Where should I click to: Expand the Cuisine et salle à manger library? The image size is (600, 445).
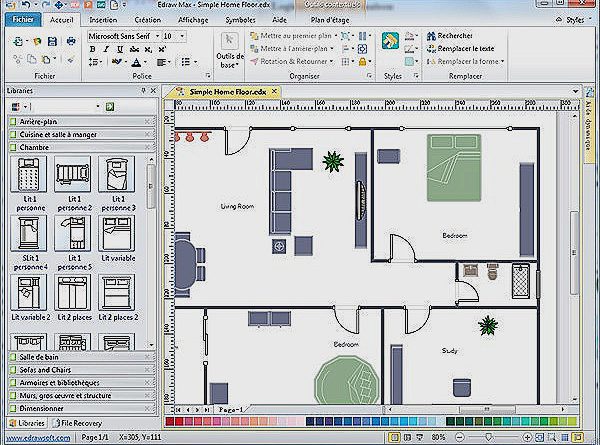pos(82,134)
